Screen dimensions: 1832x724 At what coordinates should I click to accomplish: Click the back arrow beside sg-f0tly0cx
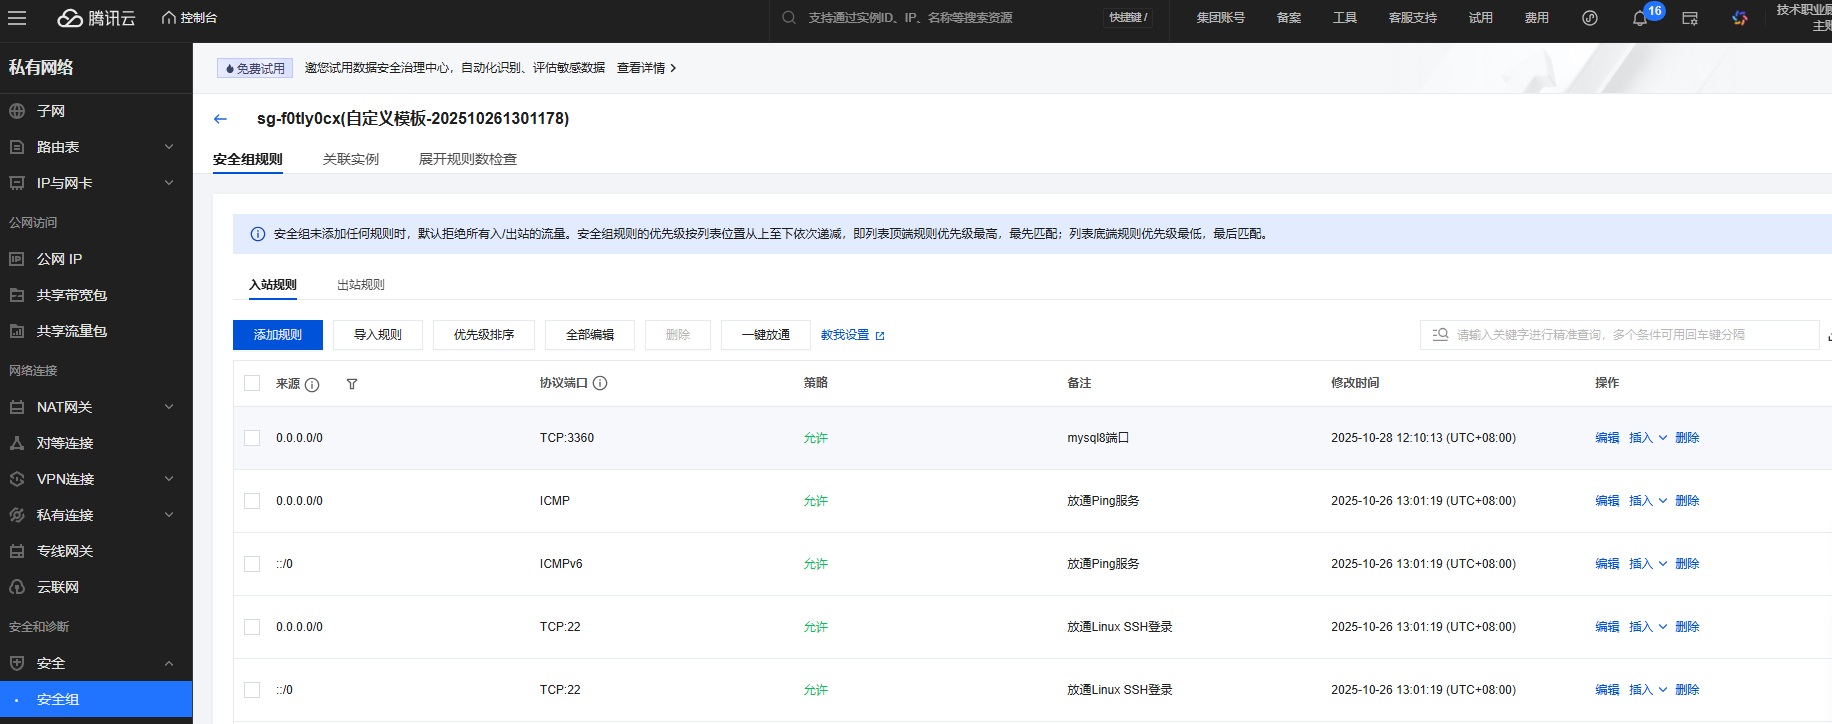[x=220, y=119]
